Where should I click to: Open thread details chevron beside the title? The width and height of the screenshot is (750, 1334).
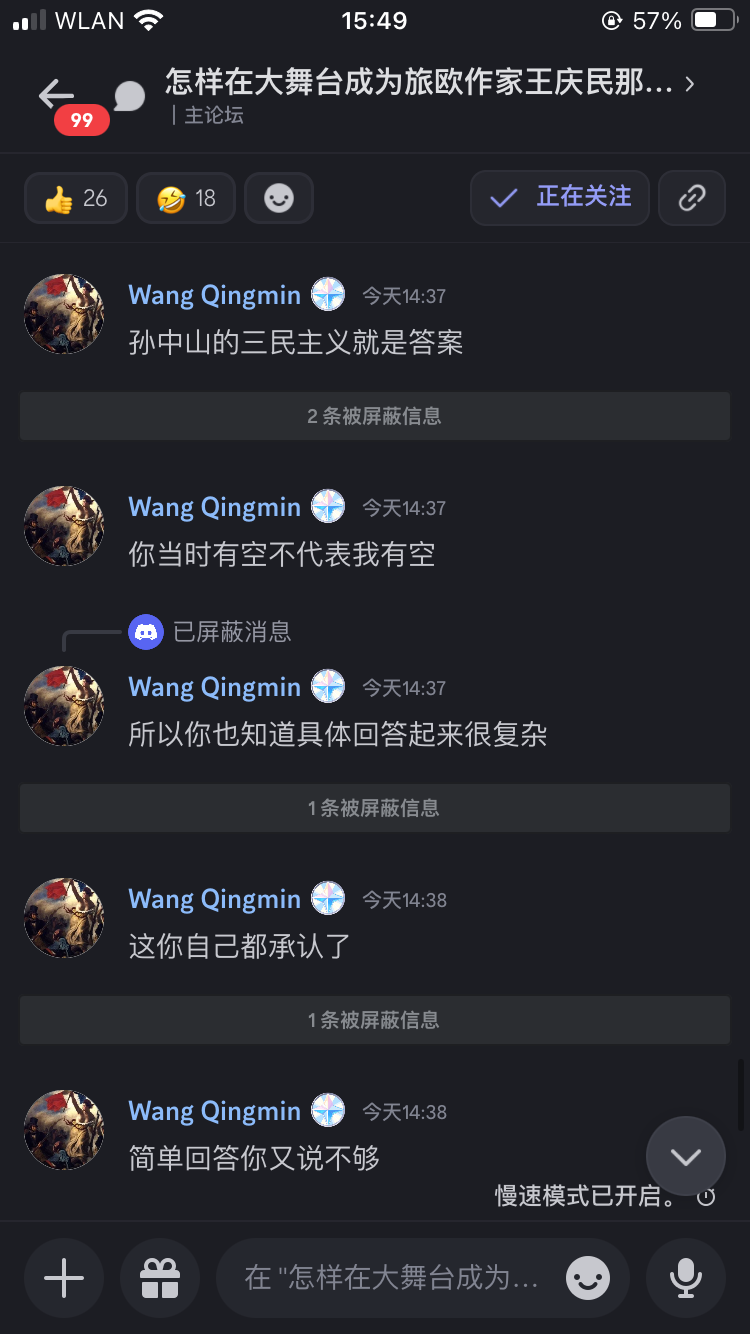(690, 84)
